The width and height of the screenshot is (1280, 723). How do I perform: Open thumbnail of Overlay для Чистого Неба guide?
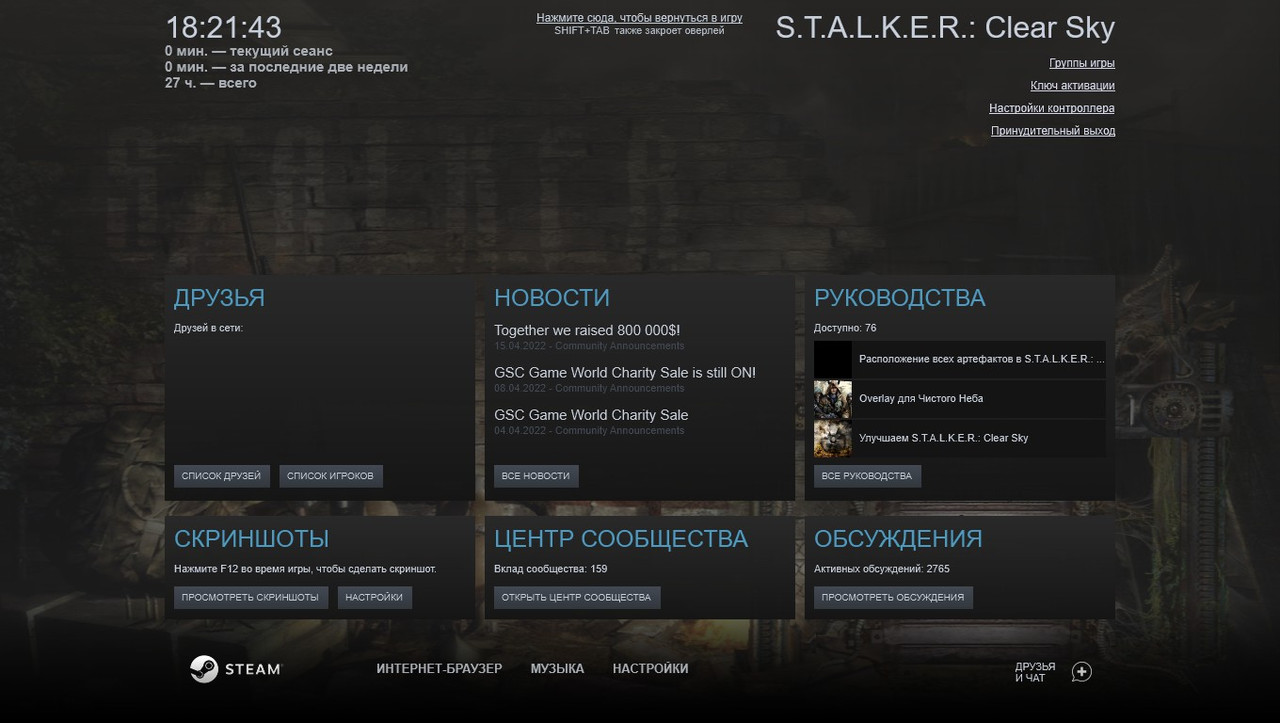tap(832, 399)
